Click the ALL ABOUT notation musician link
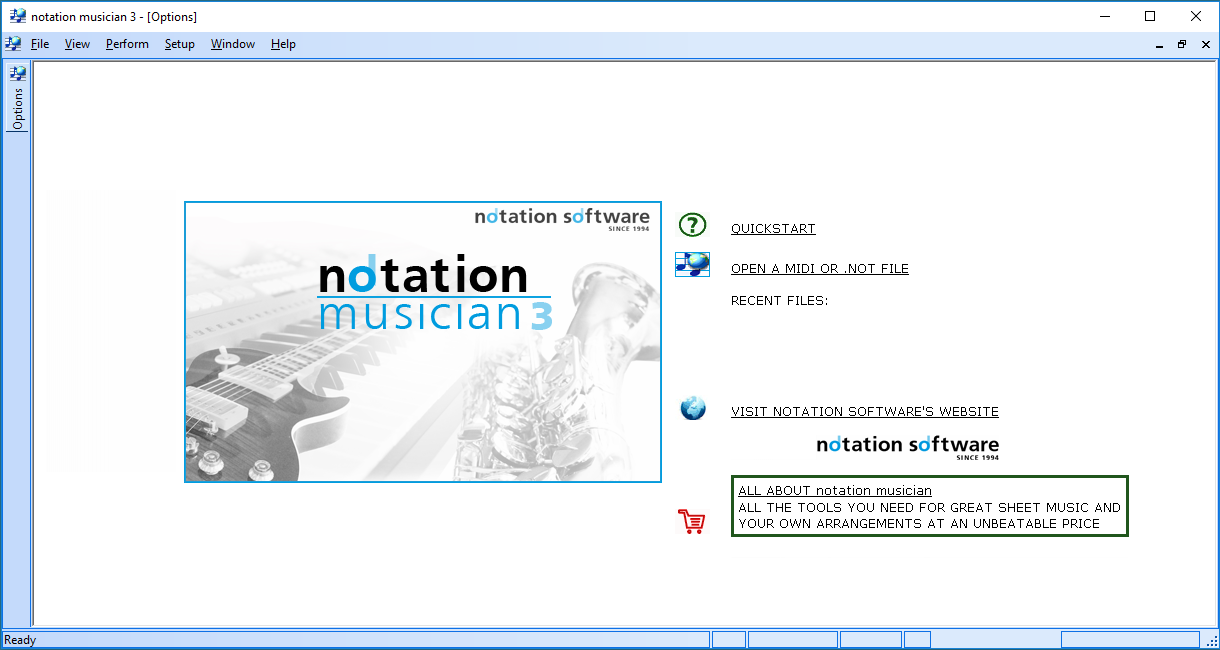The width and height of the screenshot is (1220, 650). 835,490
